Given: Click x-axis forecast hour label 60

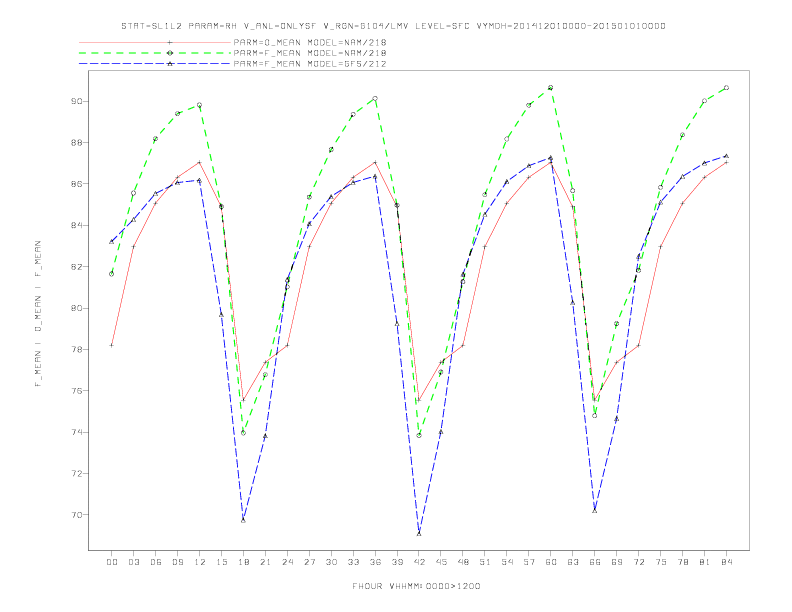Looking at the screenshot, I should tap(551, 562).
